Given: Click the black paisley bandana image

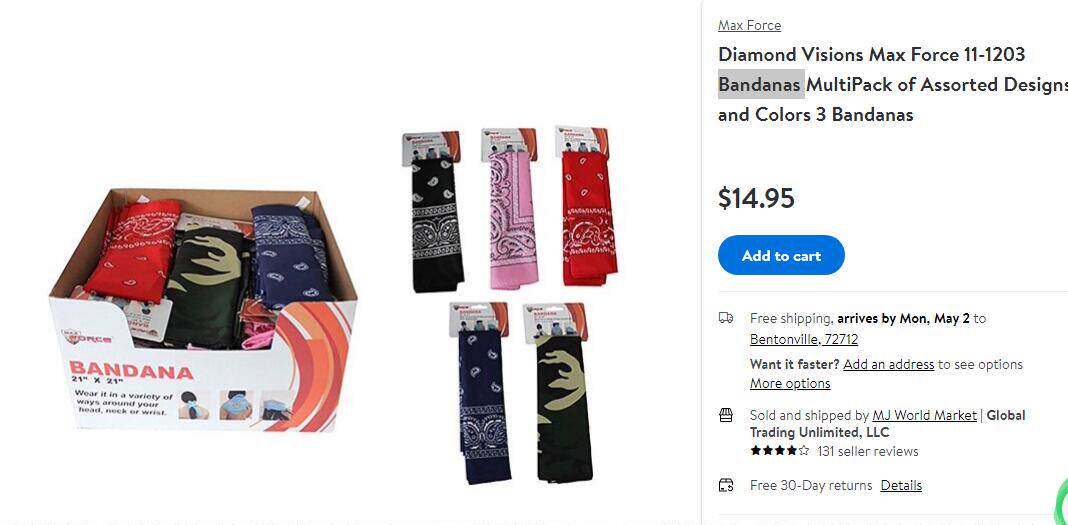Looking at the screenshot, I should (433, 212).
